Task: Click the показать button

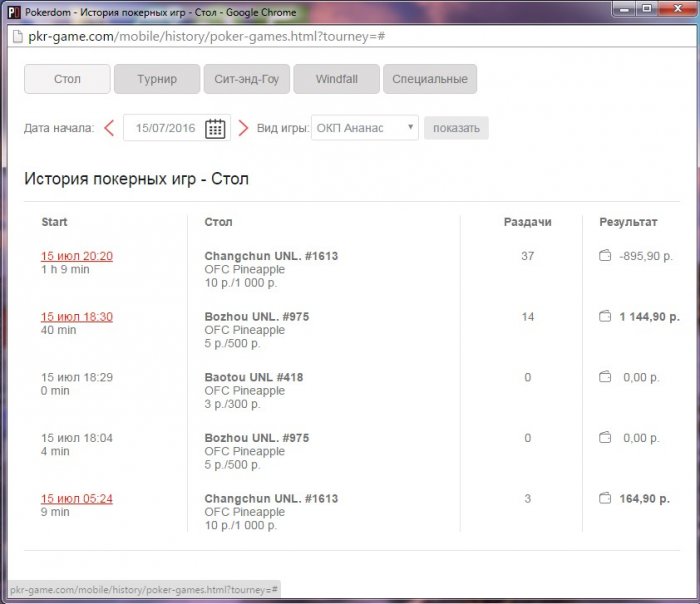Action: click(456, 128)
